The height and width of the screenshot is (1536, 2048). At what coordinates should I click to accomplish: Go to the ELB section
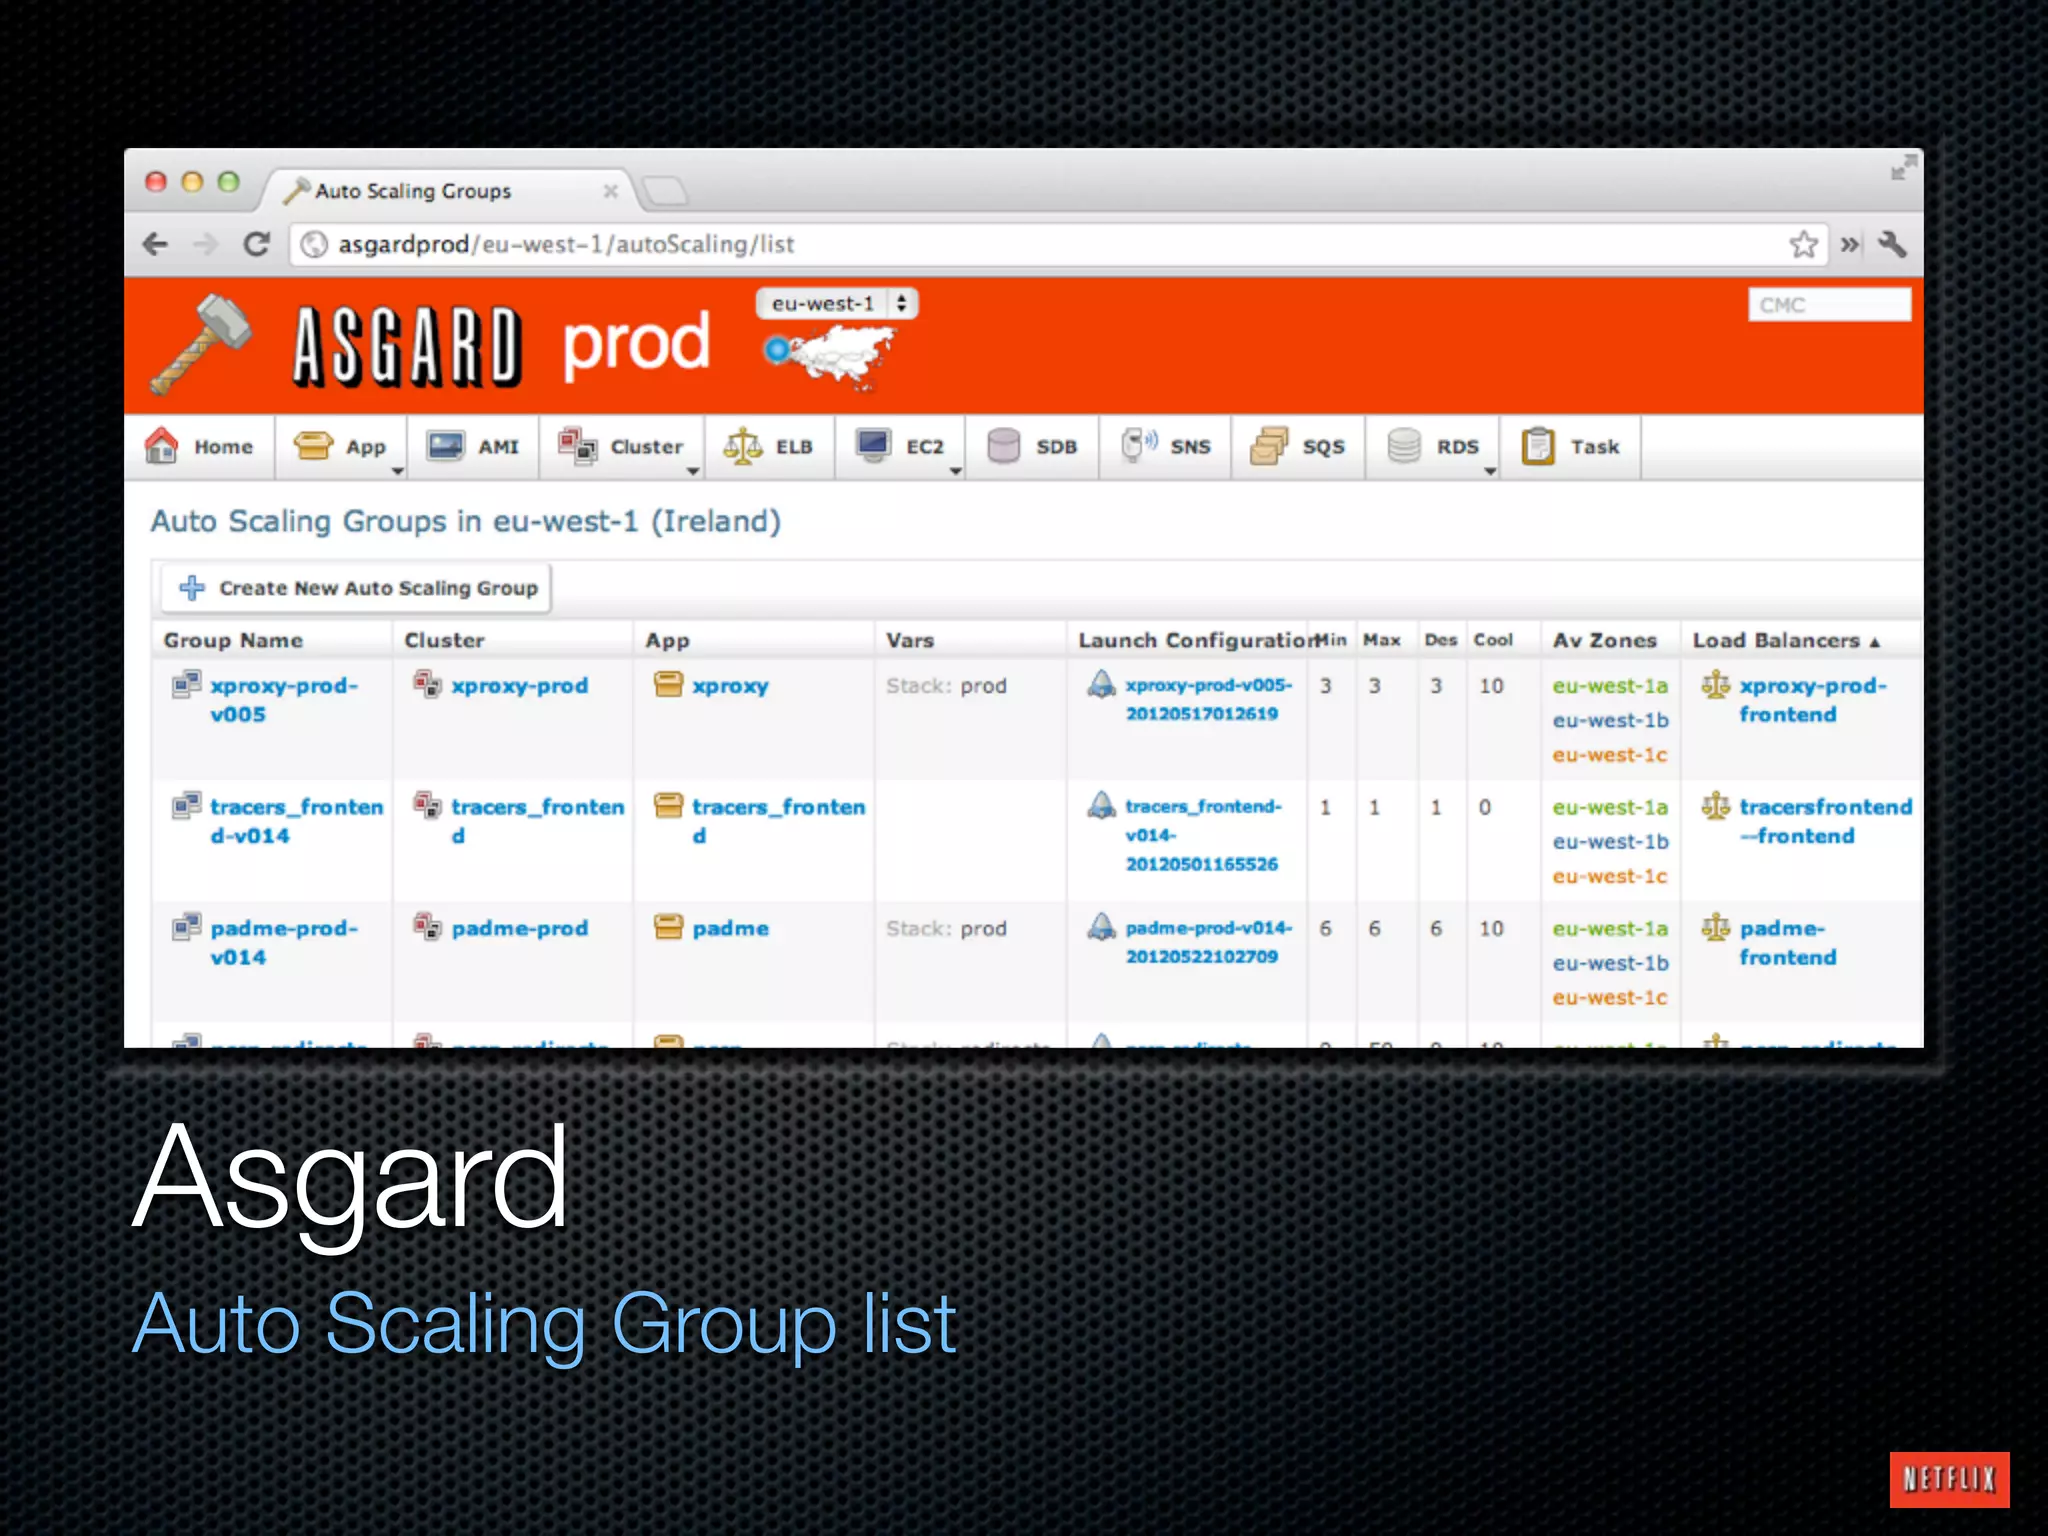click(768, 446)
